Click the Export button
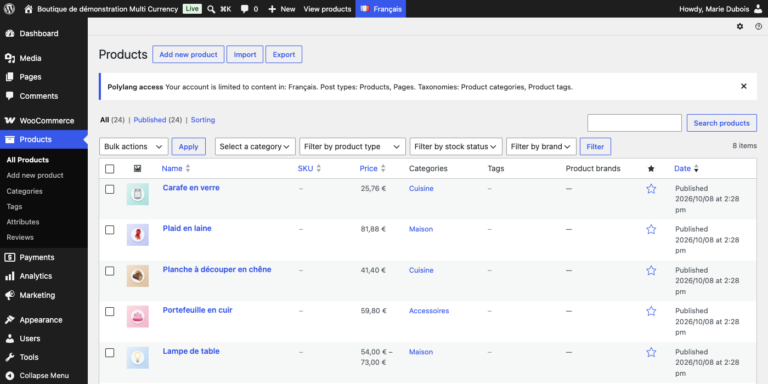This screenshot has width=768, height=384. point(284,54)
